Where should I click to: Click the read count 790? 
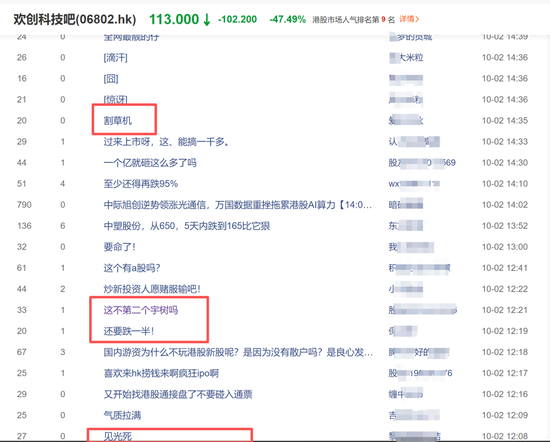(24, 205)
